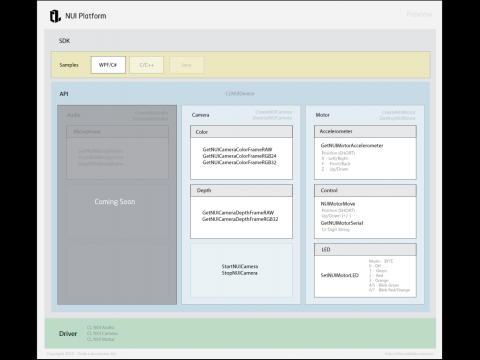Click the 12 Digit String note
480x360 pixels.
(x=335, y=230)
